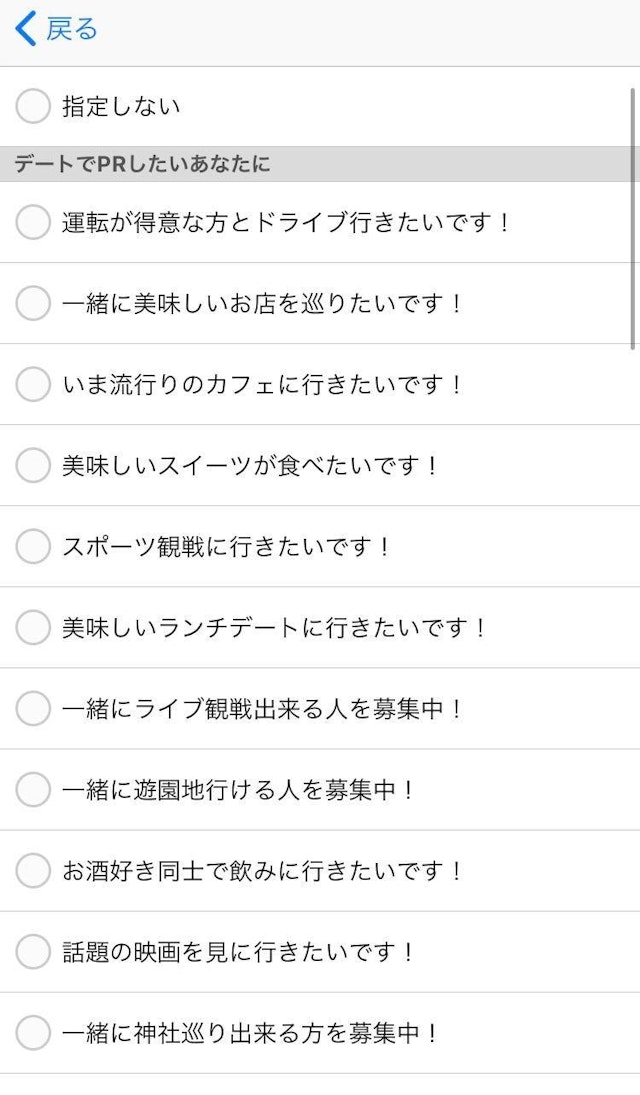
Task: Select radio for ドライブ行きたいです option
Action: [x=33, y=222]
